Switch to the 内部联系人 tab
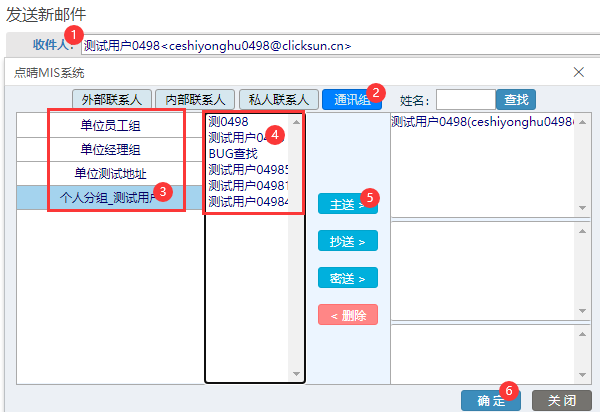The image size is (600, 412). coord(196,100)
